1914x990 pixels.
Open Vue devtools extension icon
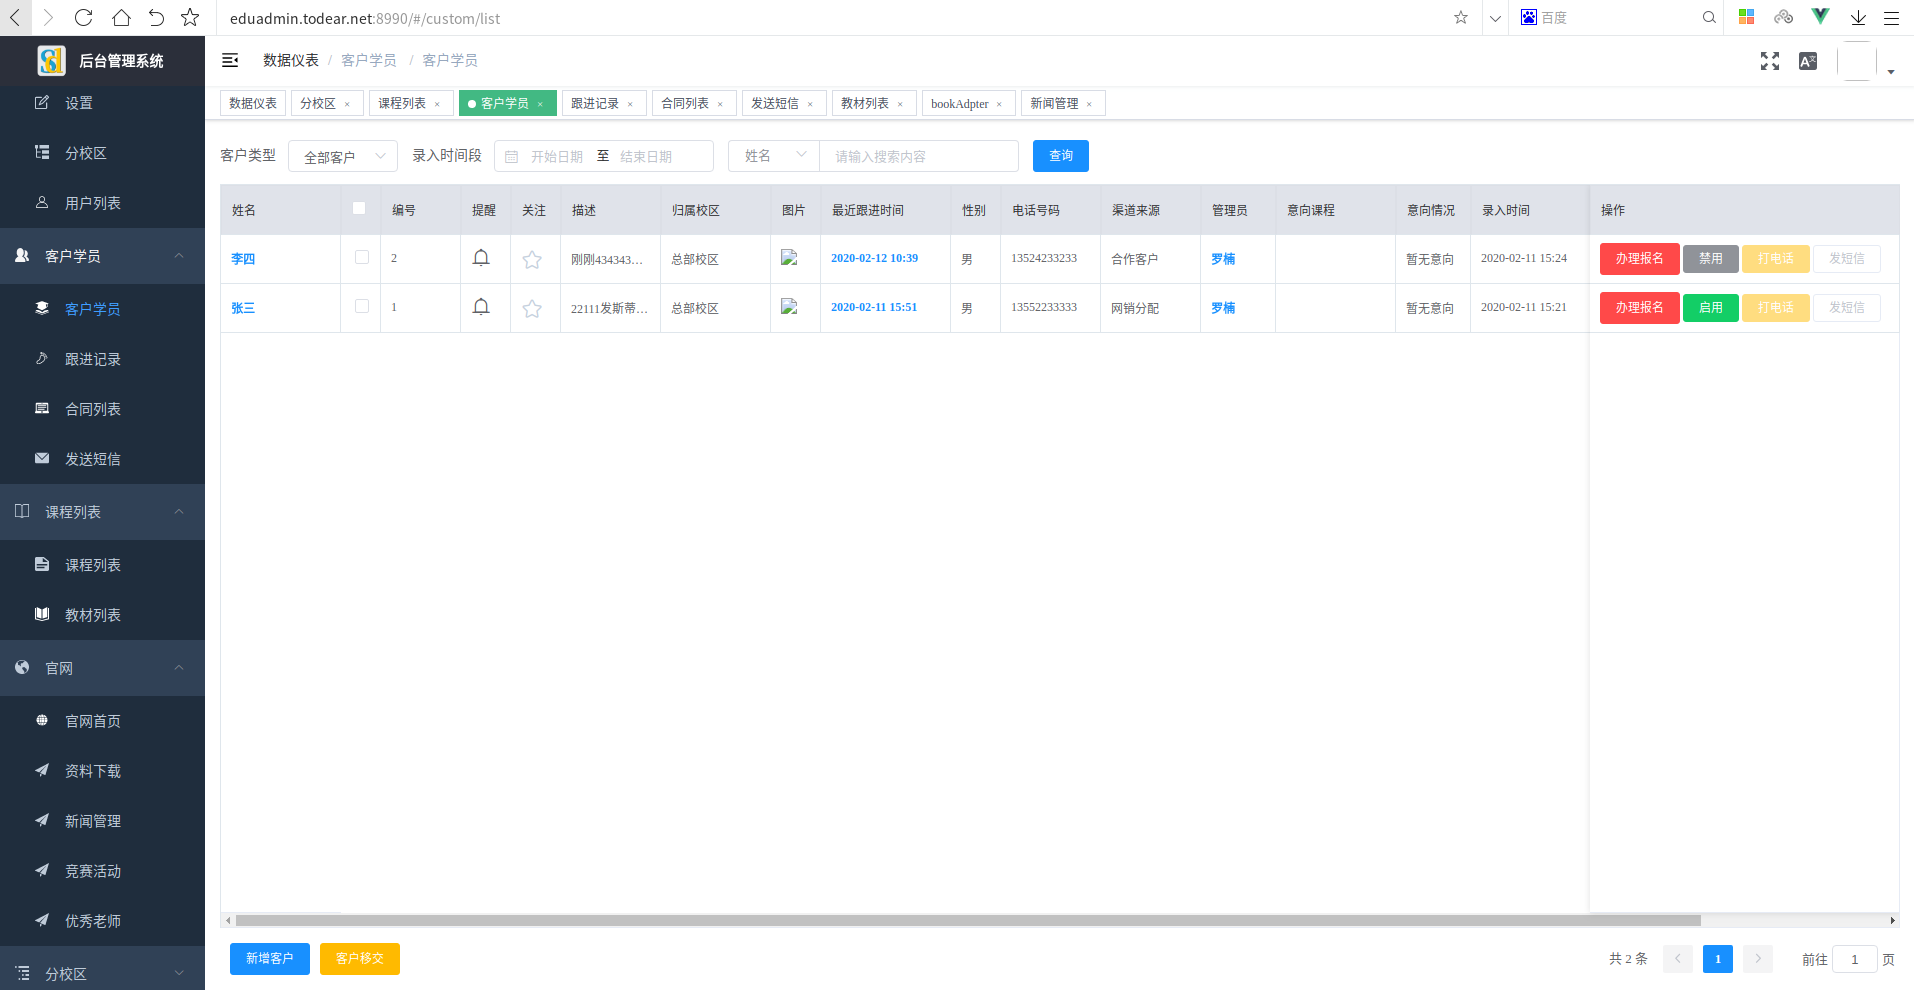(1821, 16)
